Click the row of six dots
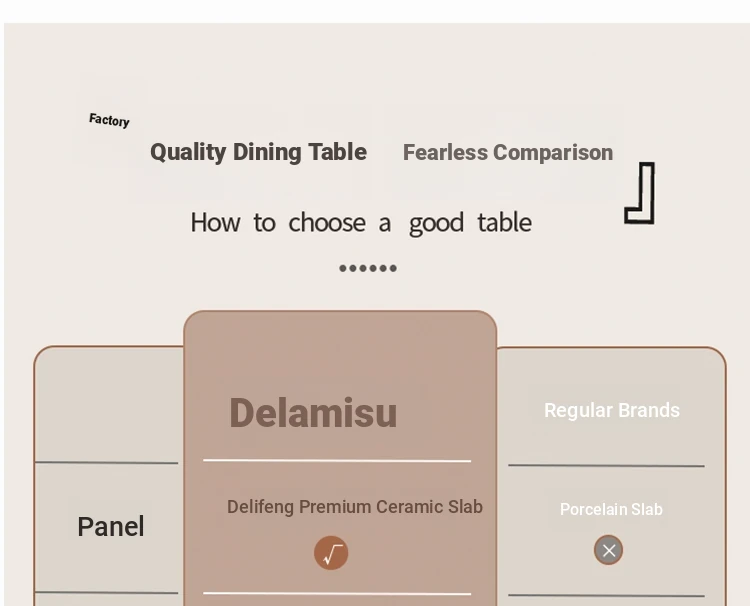This screenshot has width=750, height=606. tap(368, 268)
